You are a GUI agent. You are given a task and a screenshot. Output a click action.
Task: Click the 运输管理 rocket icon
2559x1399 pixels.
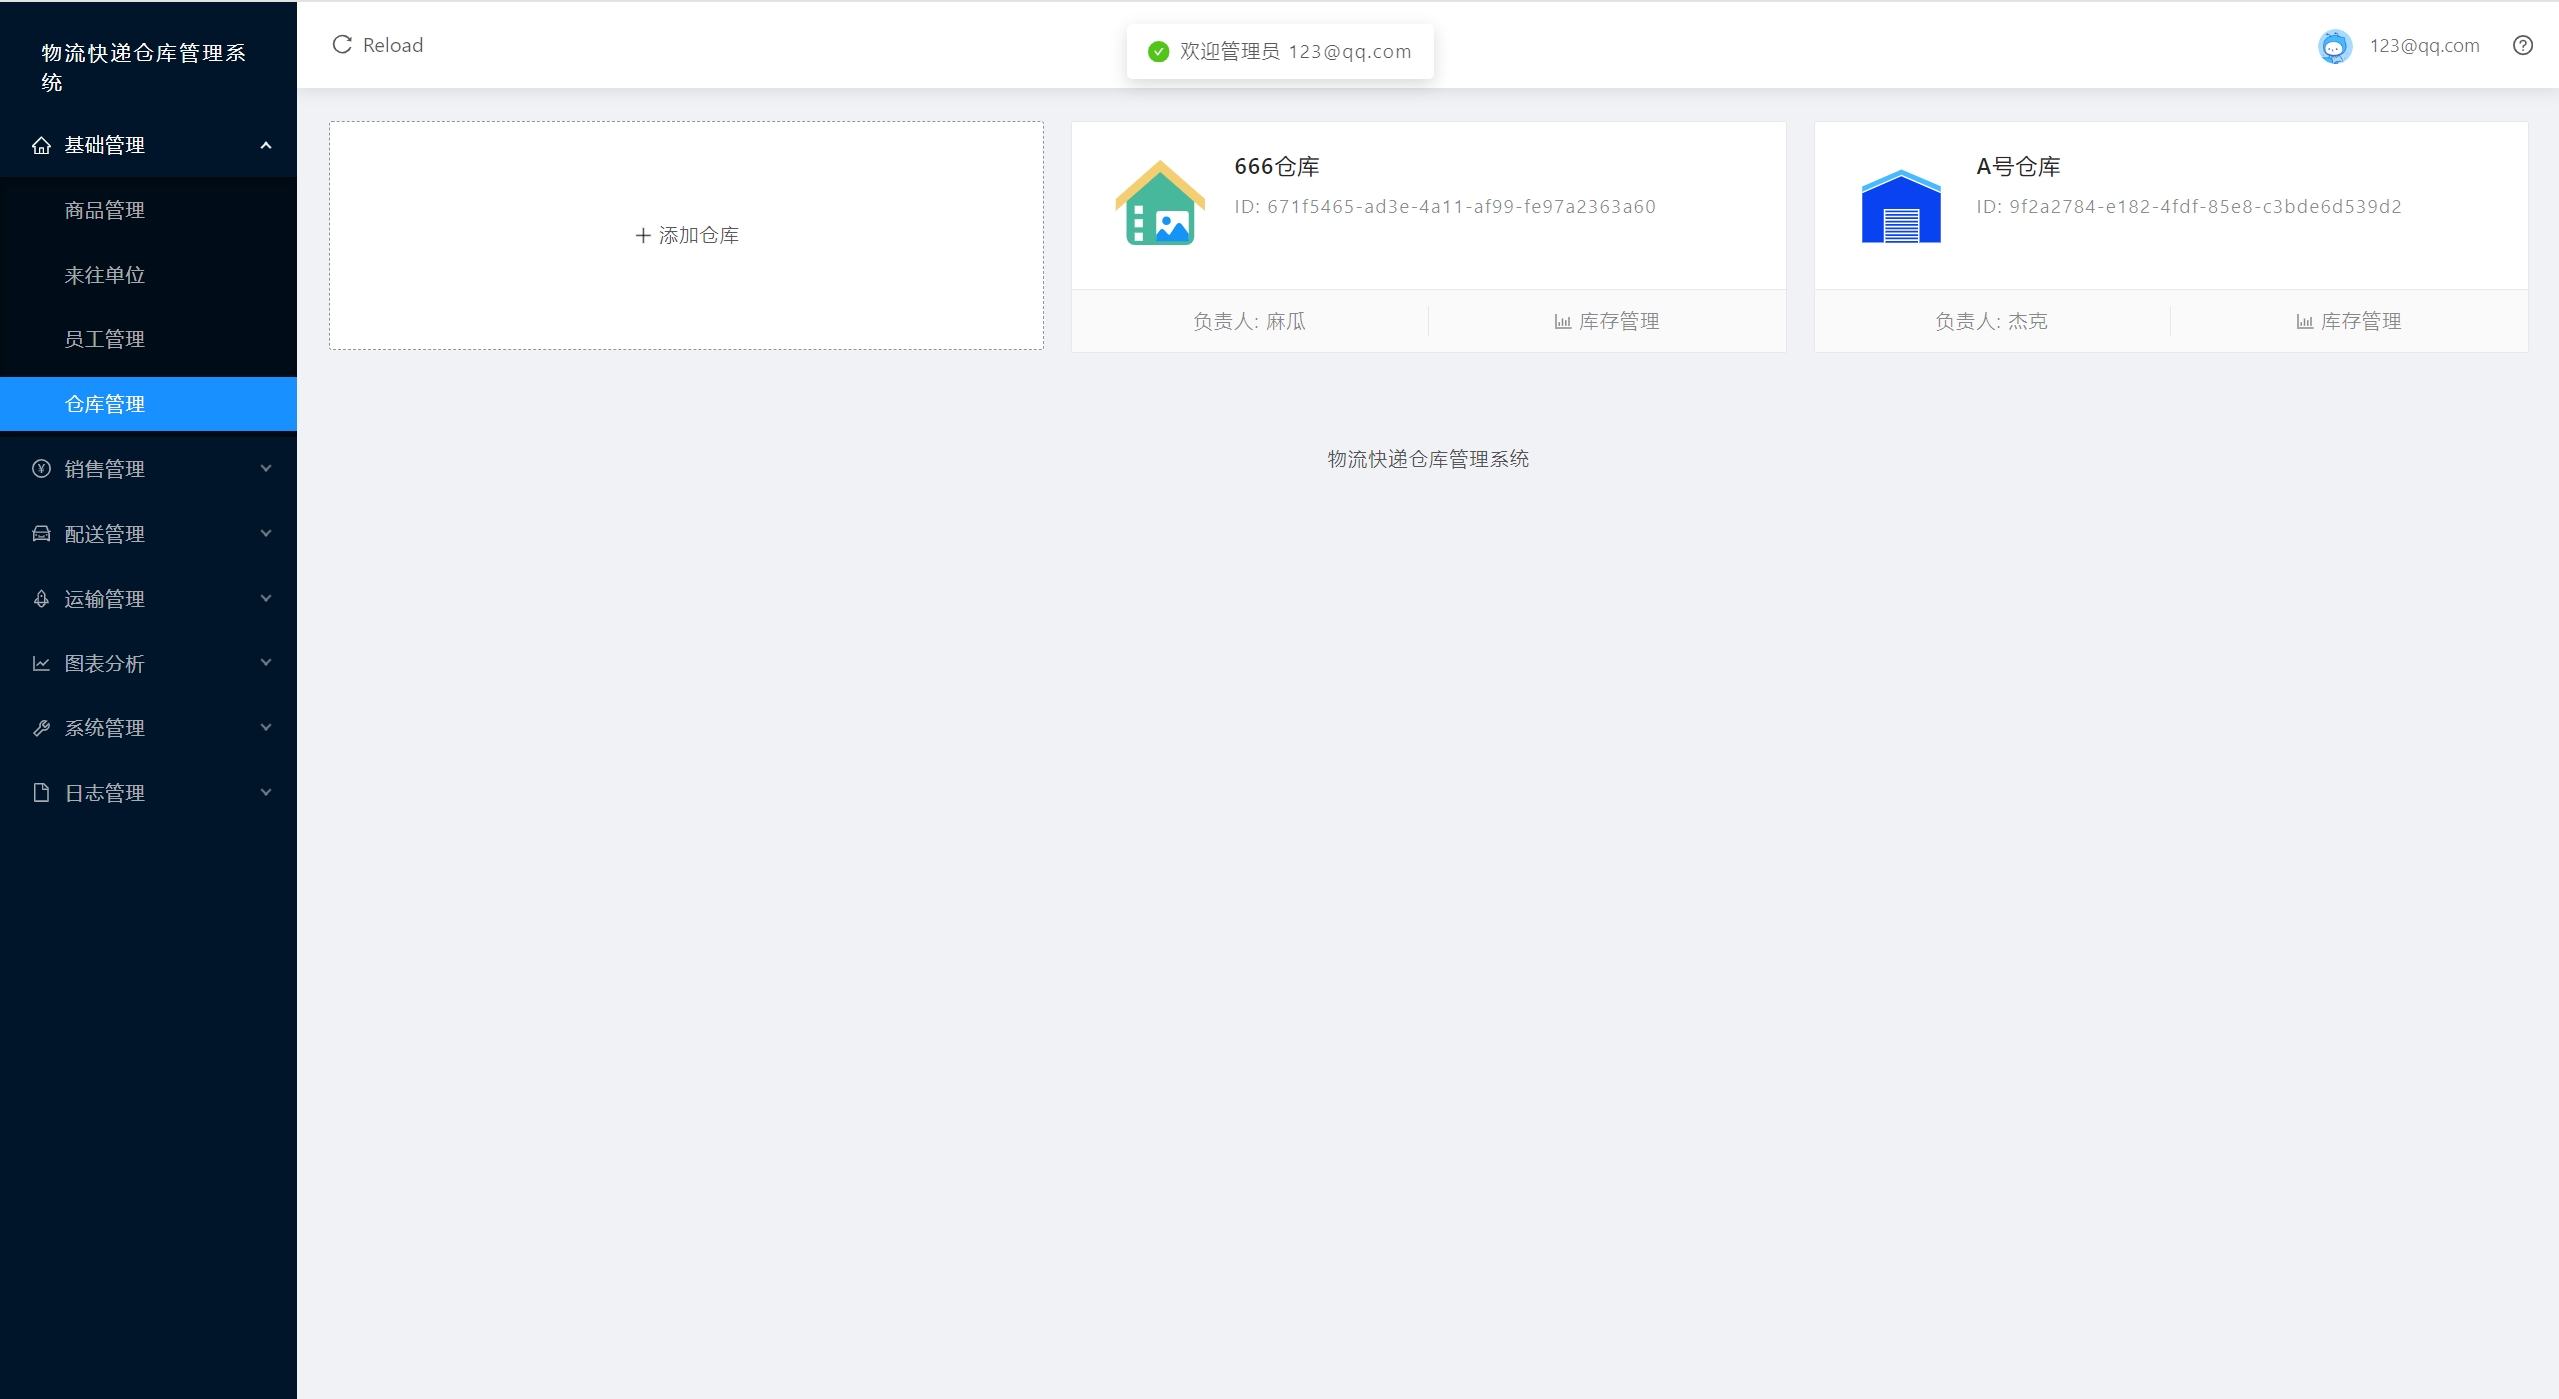click(x=41, y=599)
